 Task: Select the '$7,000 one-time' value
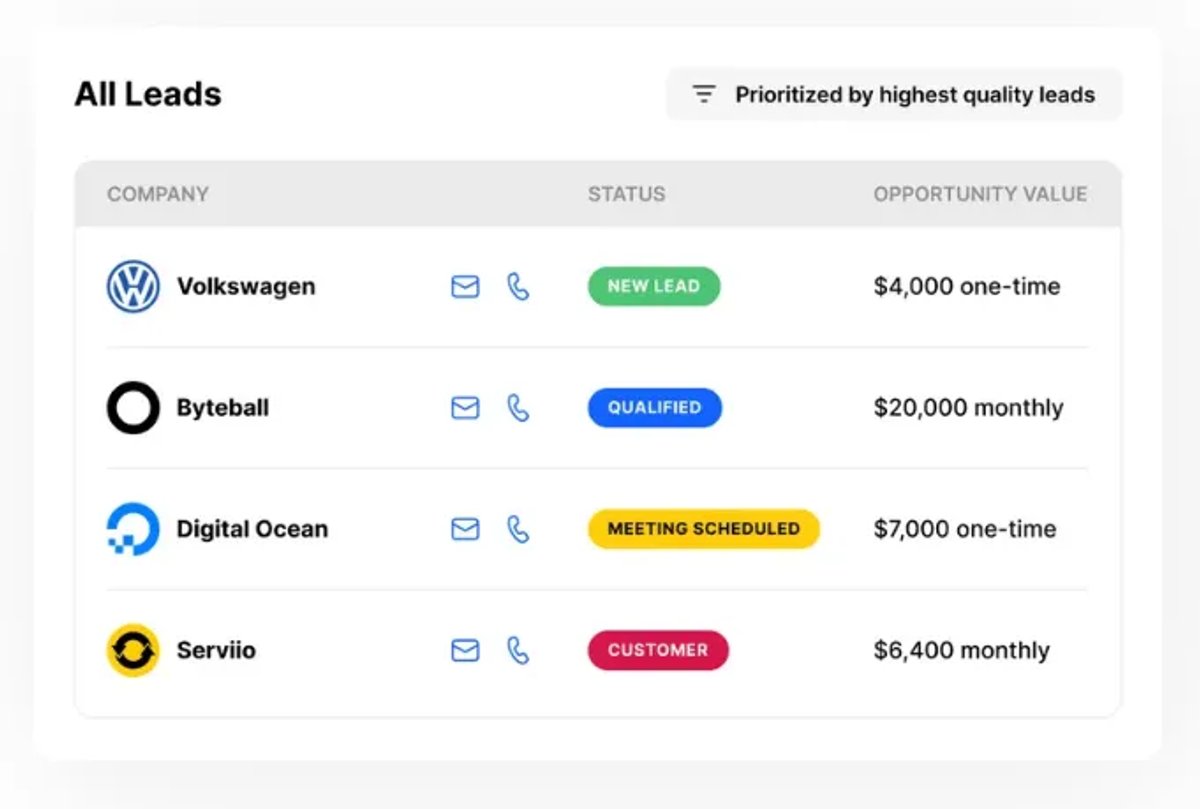click(965, 529)
